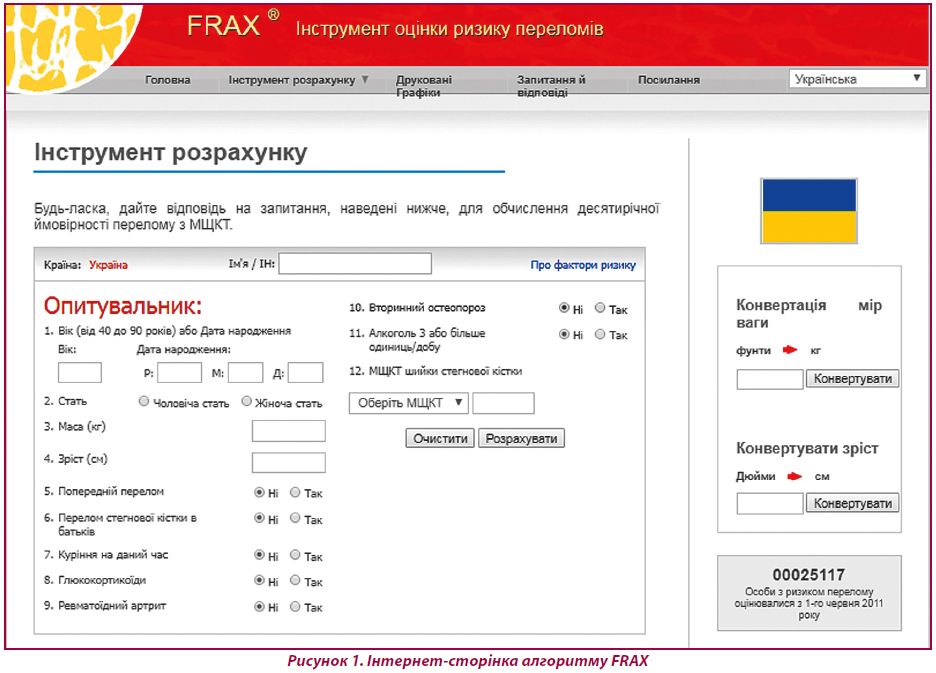Viewport: 936px width, 673px height.
Task: Select Так for Вторинний остеопороз
Action: [x=600, y=308]
